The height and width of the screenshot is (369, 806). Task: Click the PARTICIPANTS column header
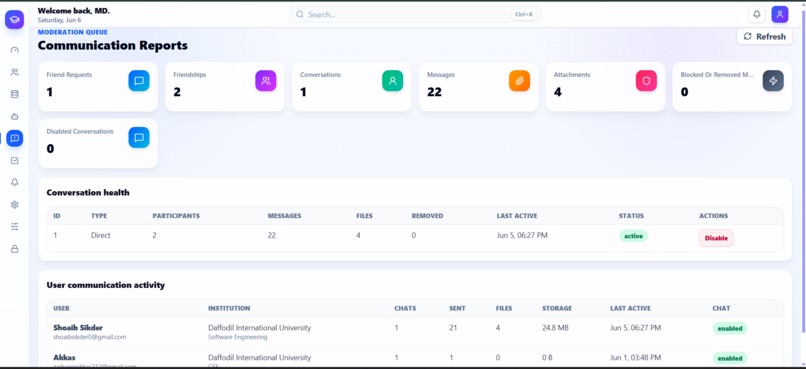[x=176, y=216]
